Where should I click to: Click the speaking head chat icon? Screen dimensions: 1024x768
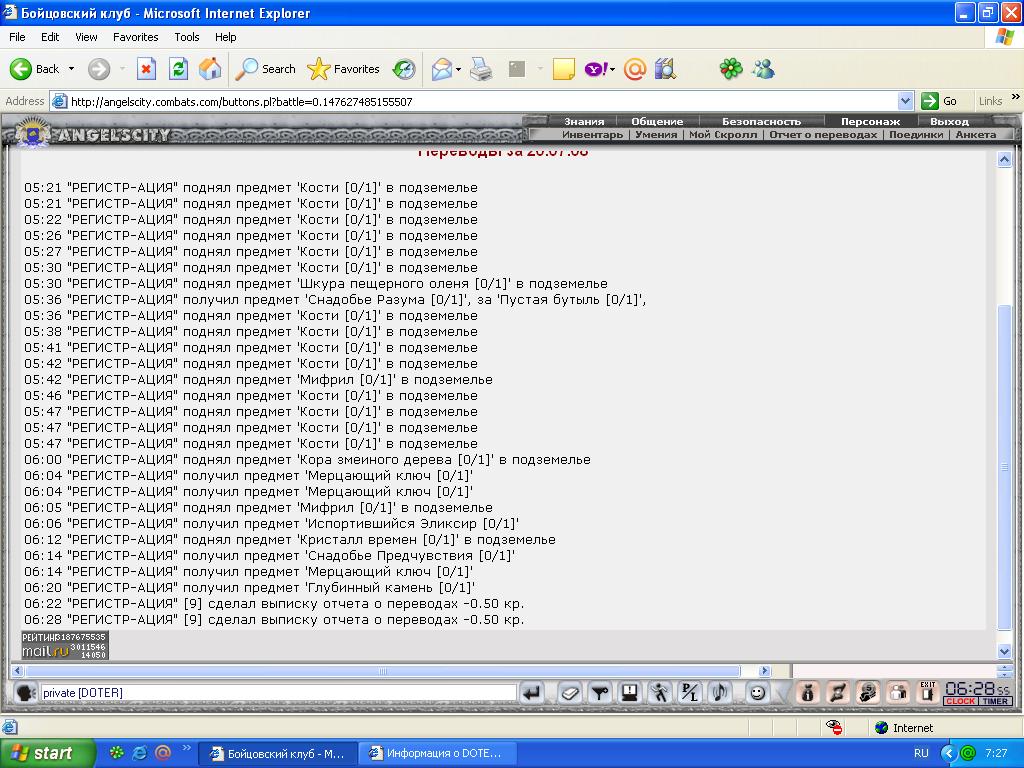(25, 692)
